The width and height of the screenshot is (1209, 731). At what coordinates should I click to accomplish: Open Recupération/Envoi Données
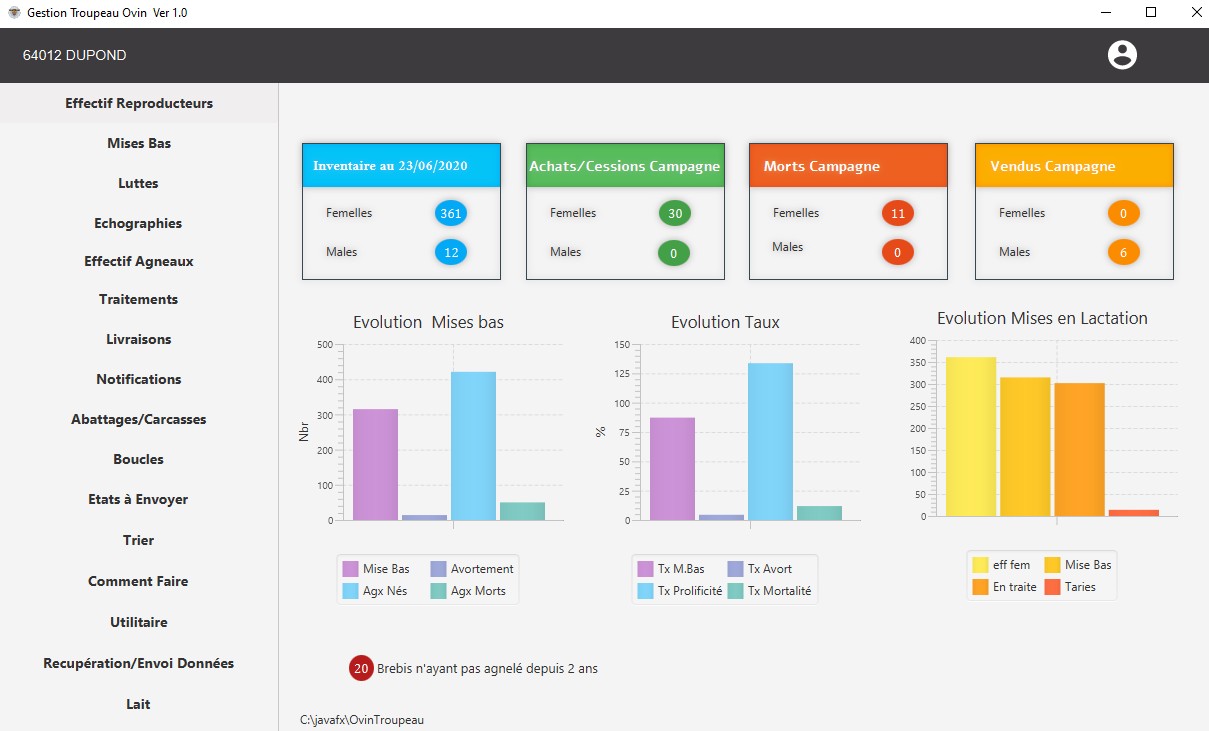139,663
